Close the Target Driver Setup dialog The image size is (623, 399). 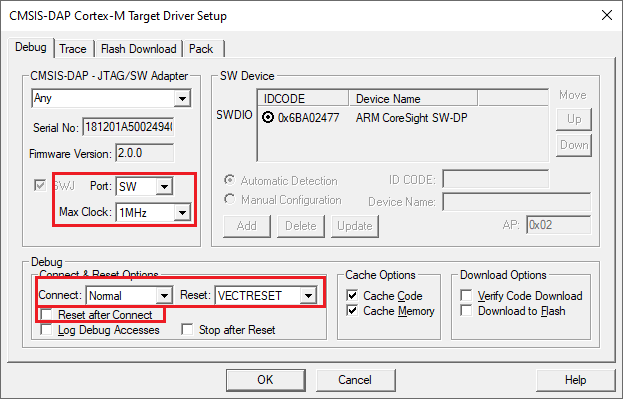pyautogui.click(x=607, y=15)
